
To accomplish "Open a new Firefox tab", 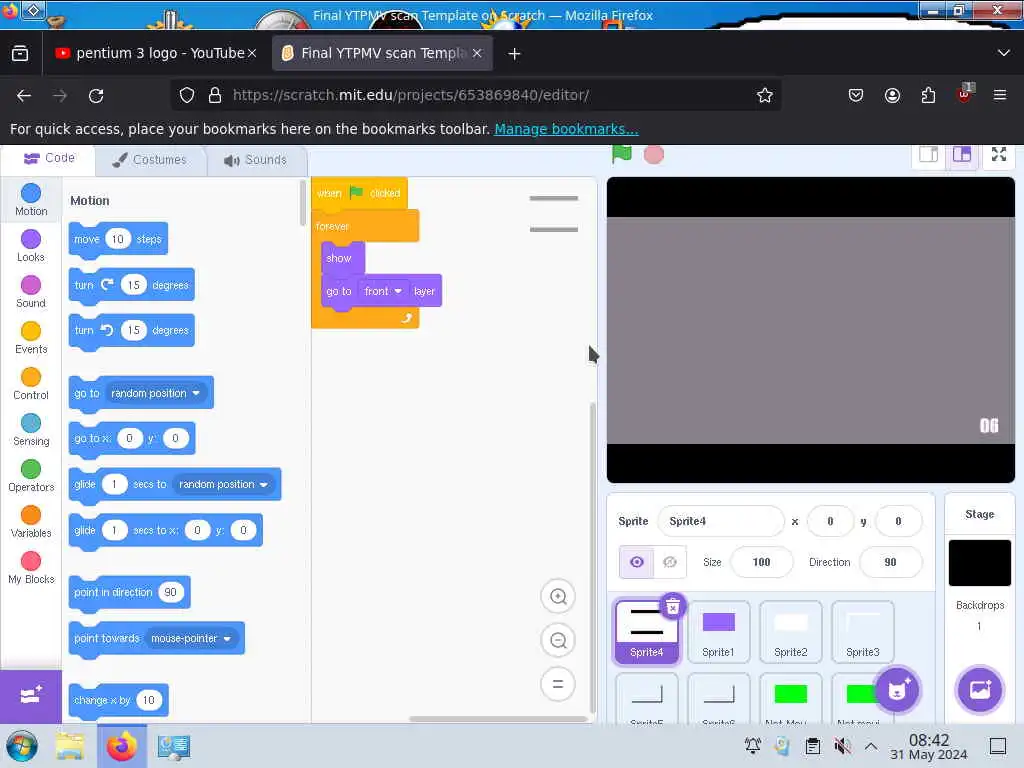I will pos(515,54).
